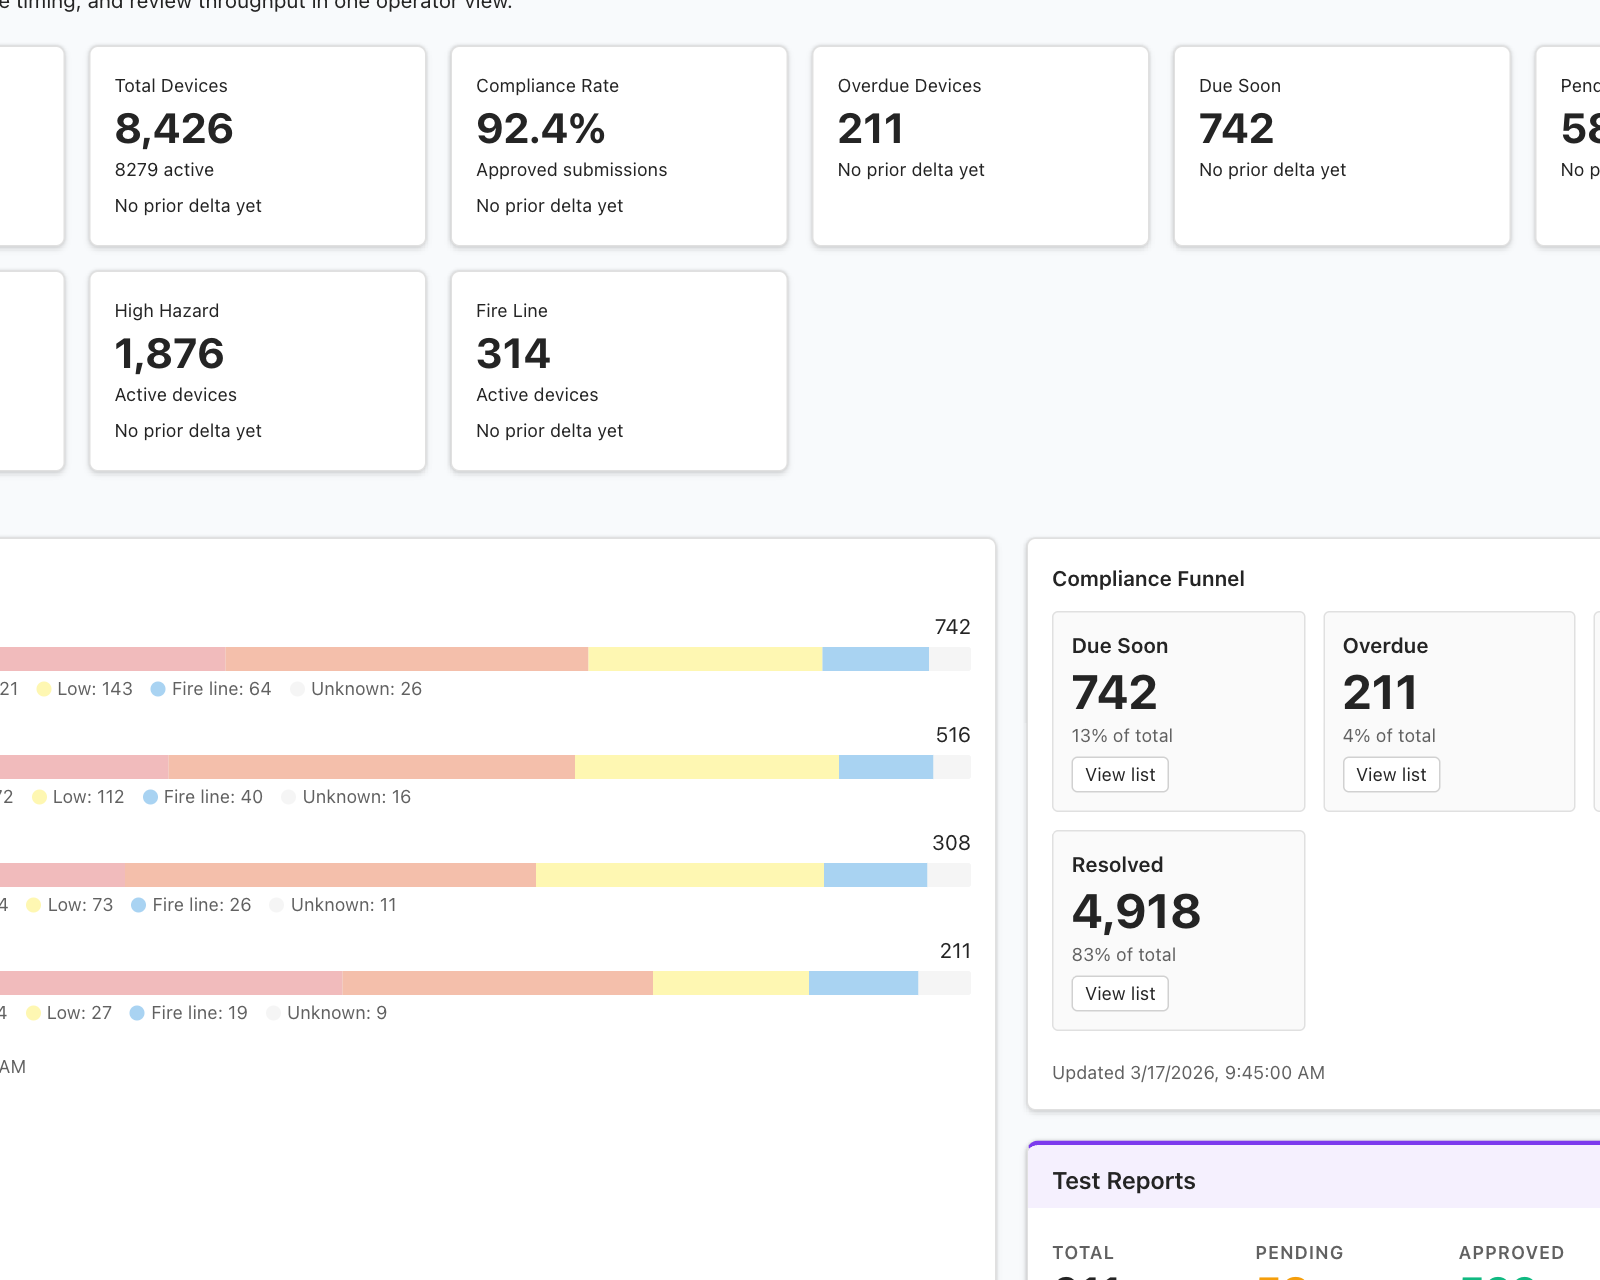Click the 'Unknown: 26' legend entry
Image resolution: width=1600 pixels, height=1280 pixels.
coord(356,689)
